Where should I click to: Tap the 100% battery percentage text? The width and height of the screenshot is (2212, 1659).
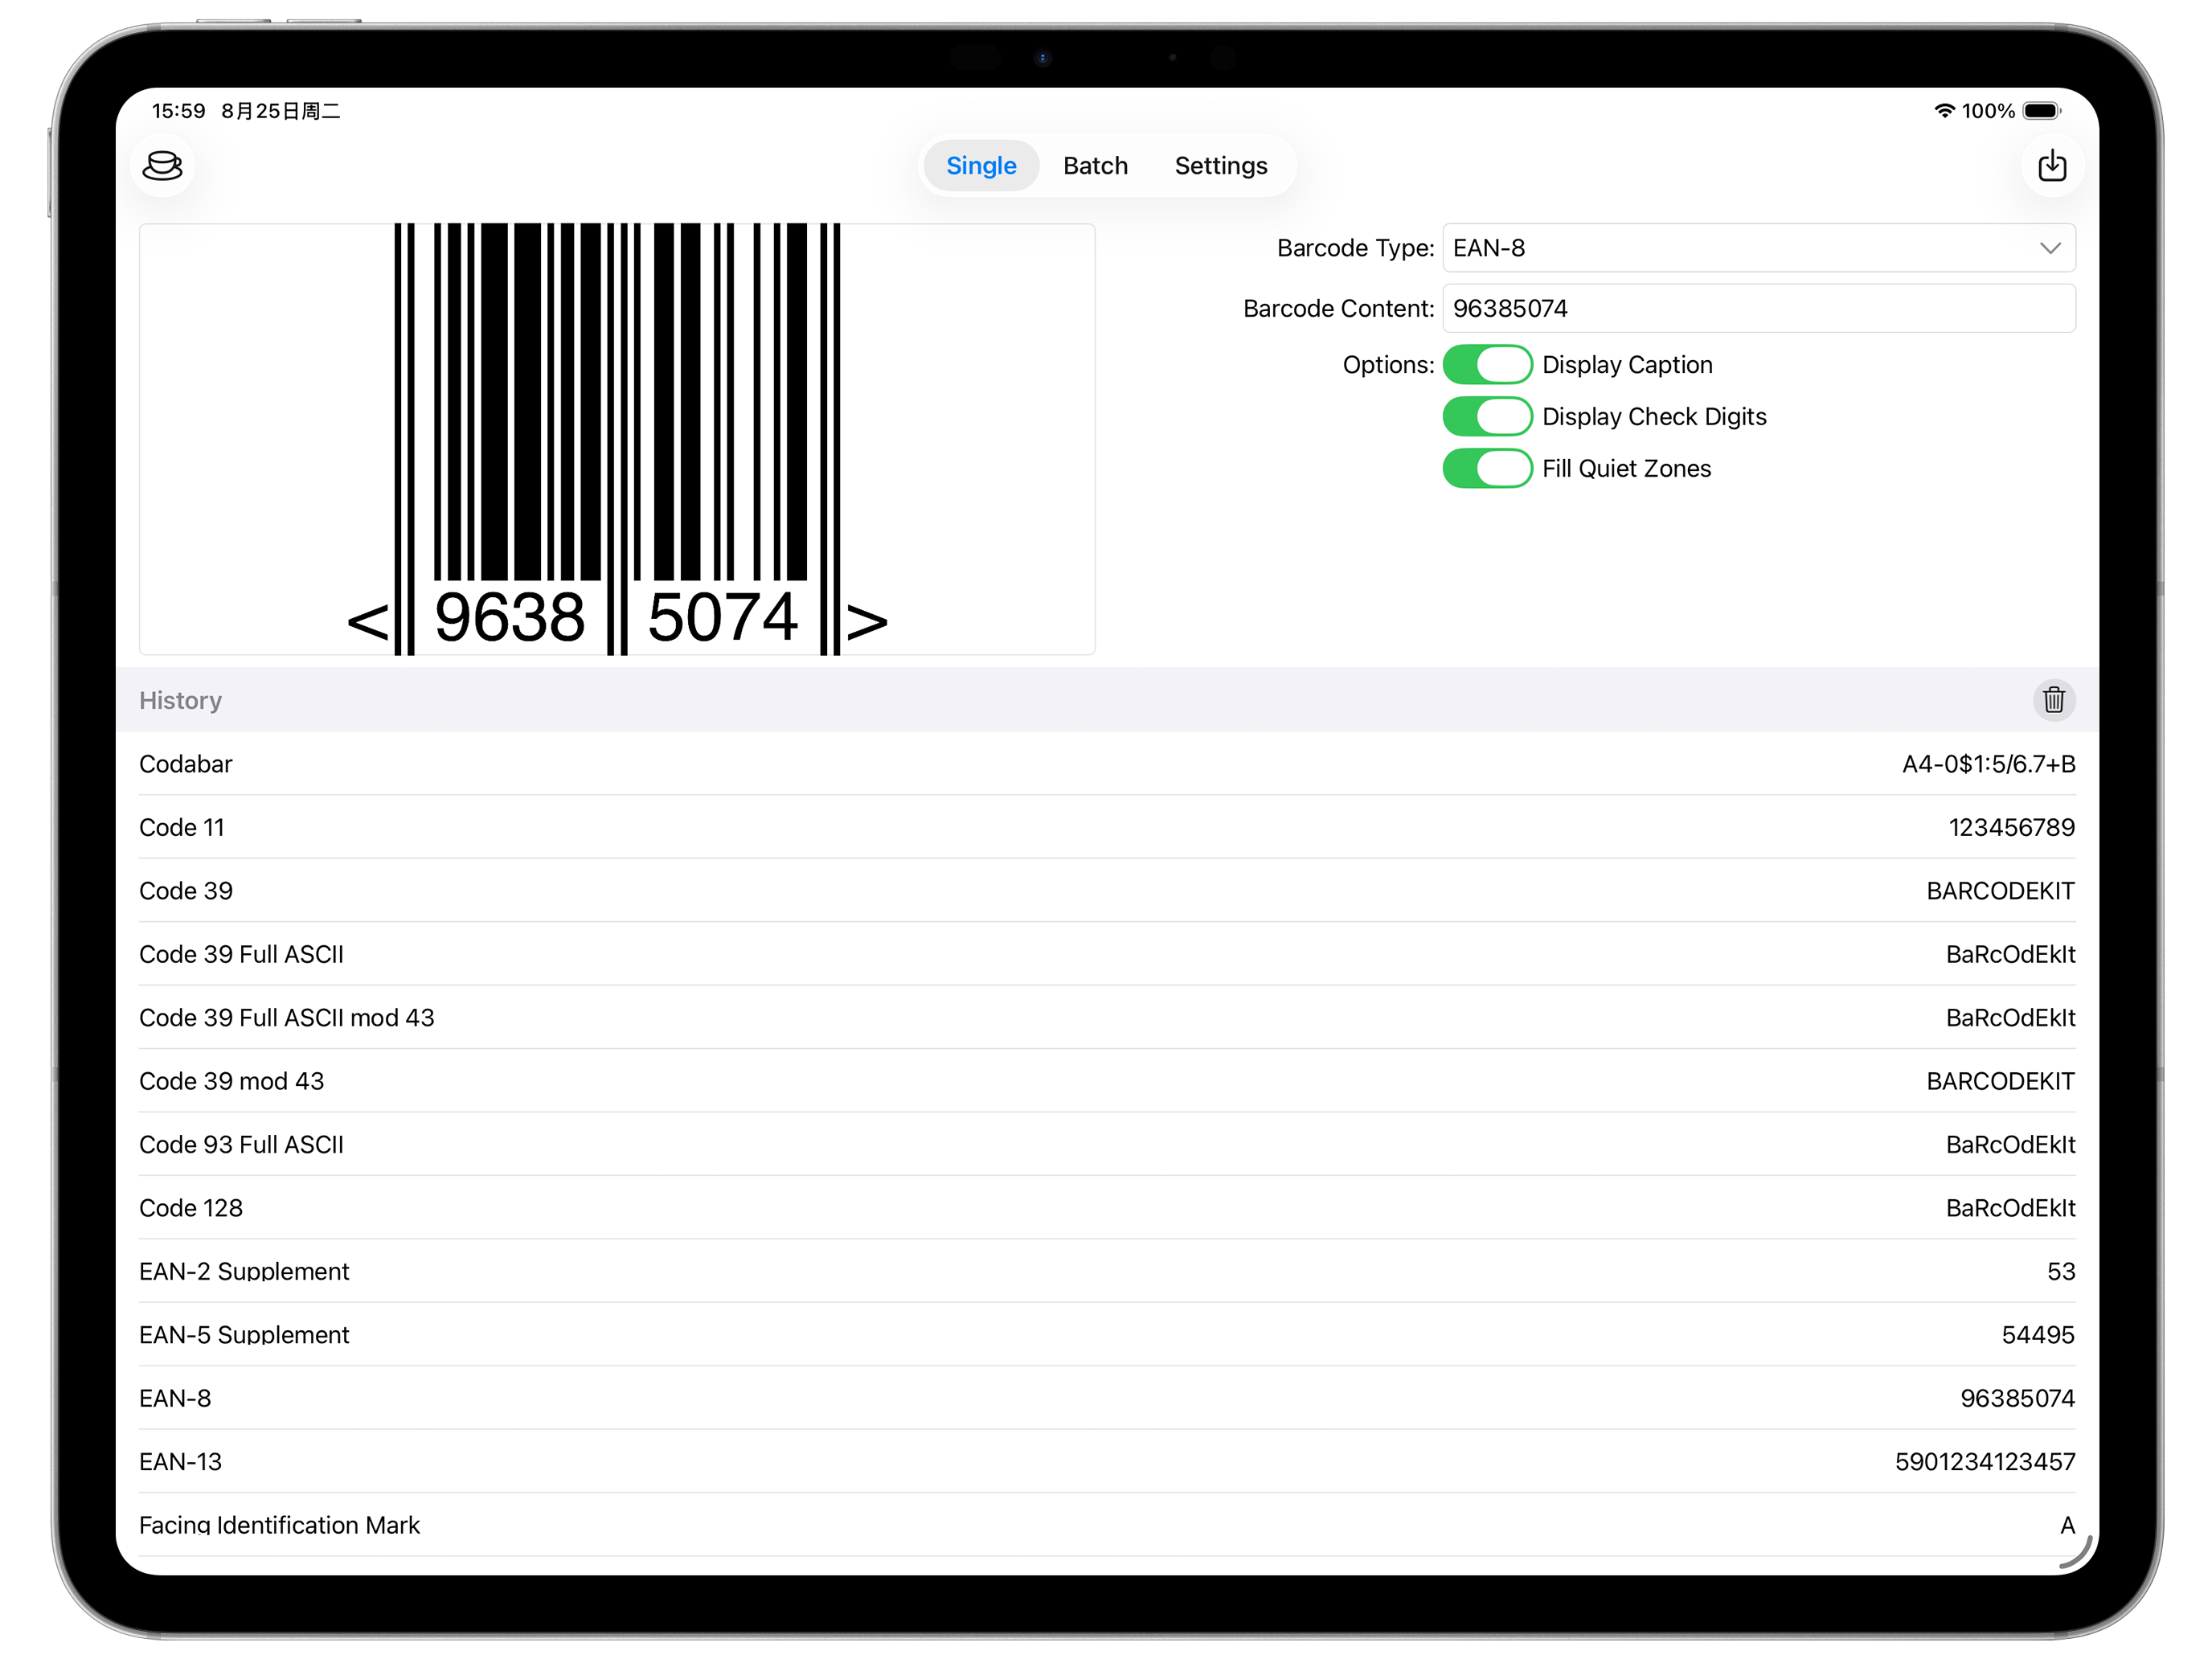tap(1988, 111)
